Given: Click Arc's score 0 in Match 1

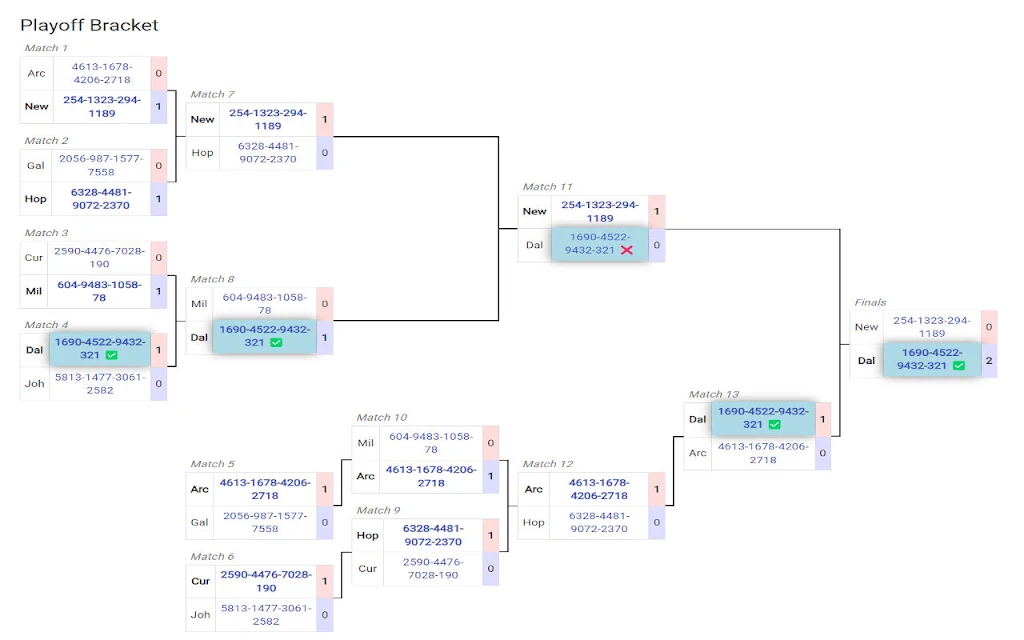Looking at the screenshot, I should [x=159, y=73].
